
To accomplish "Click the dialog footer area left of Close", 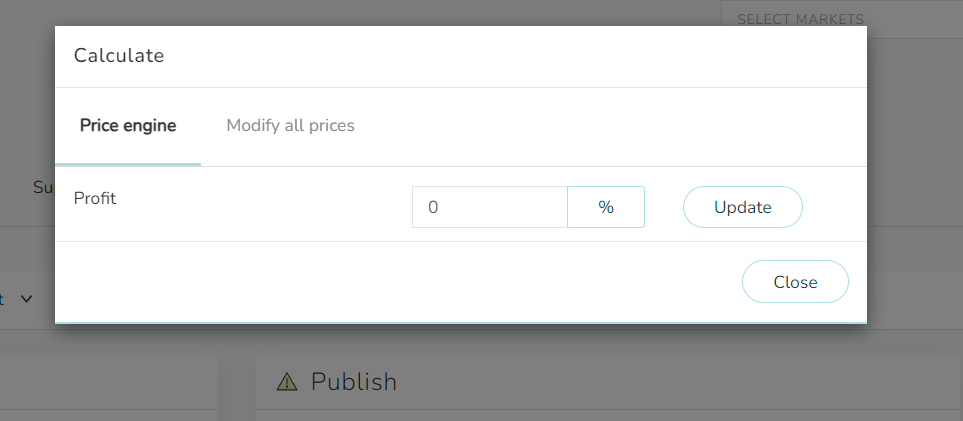I will point(398,281).
